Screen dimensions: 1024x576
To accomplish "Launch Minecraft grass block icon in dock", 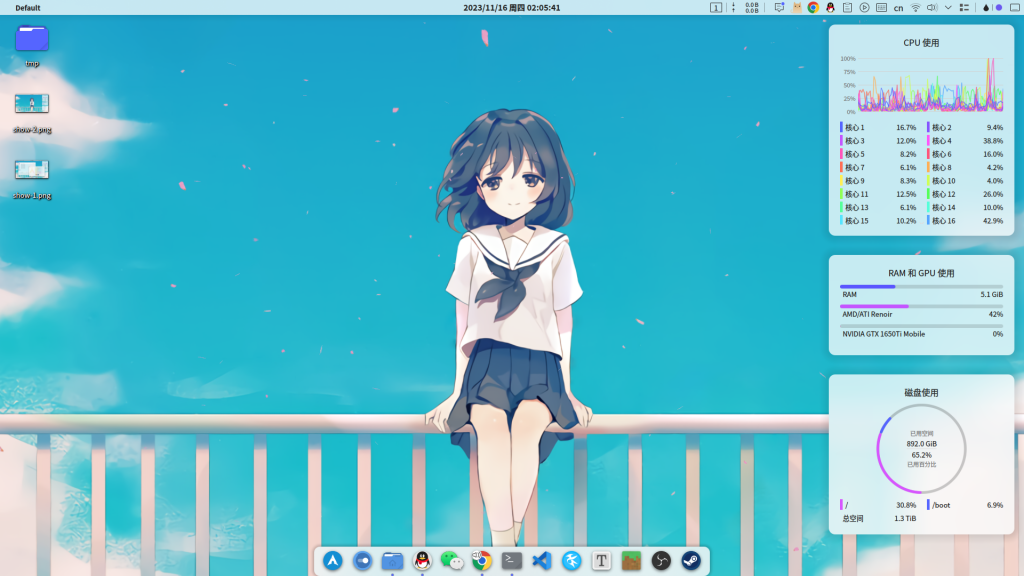I will [x=631, y=560].
